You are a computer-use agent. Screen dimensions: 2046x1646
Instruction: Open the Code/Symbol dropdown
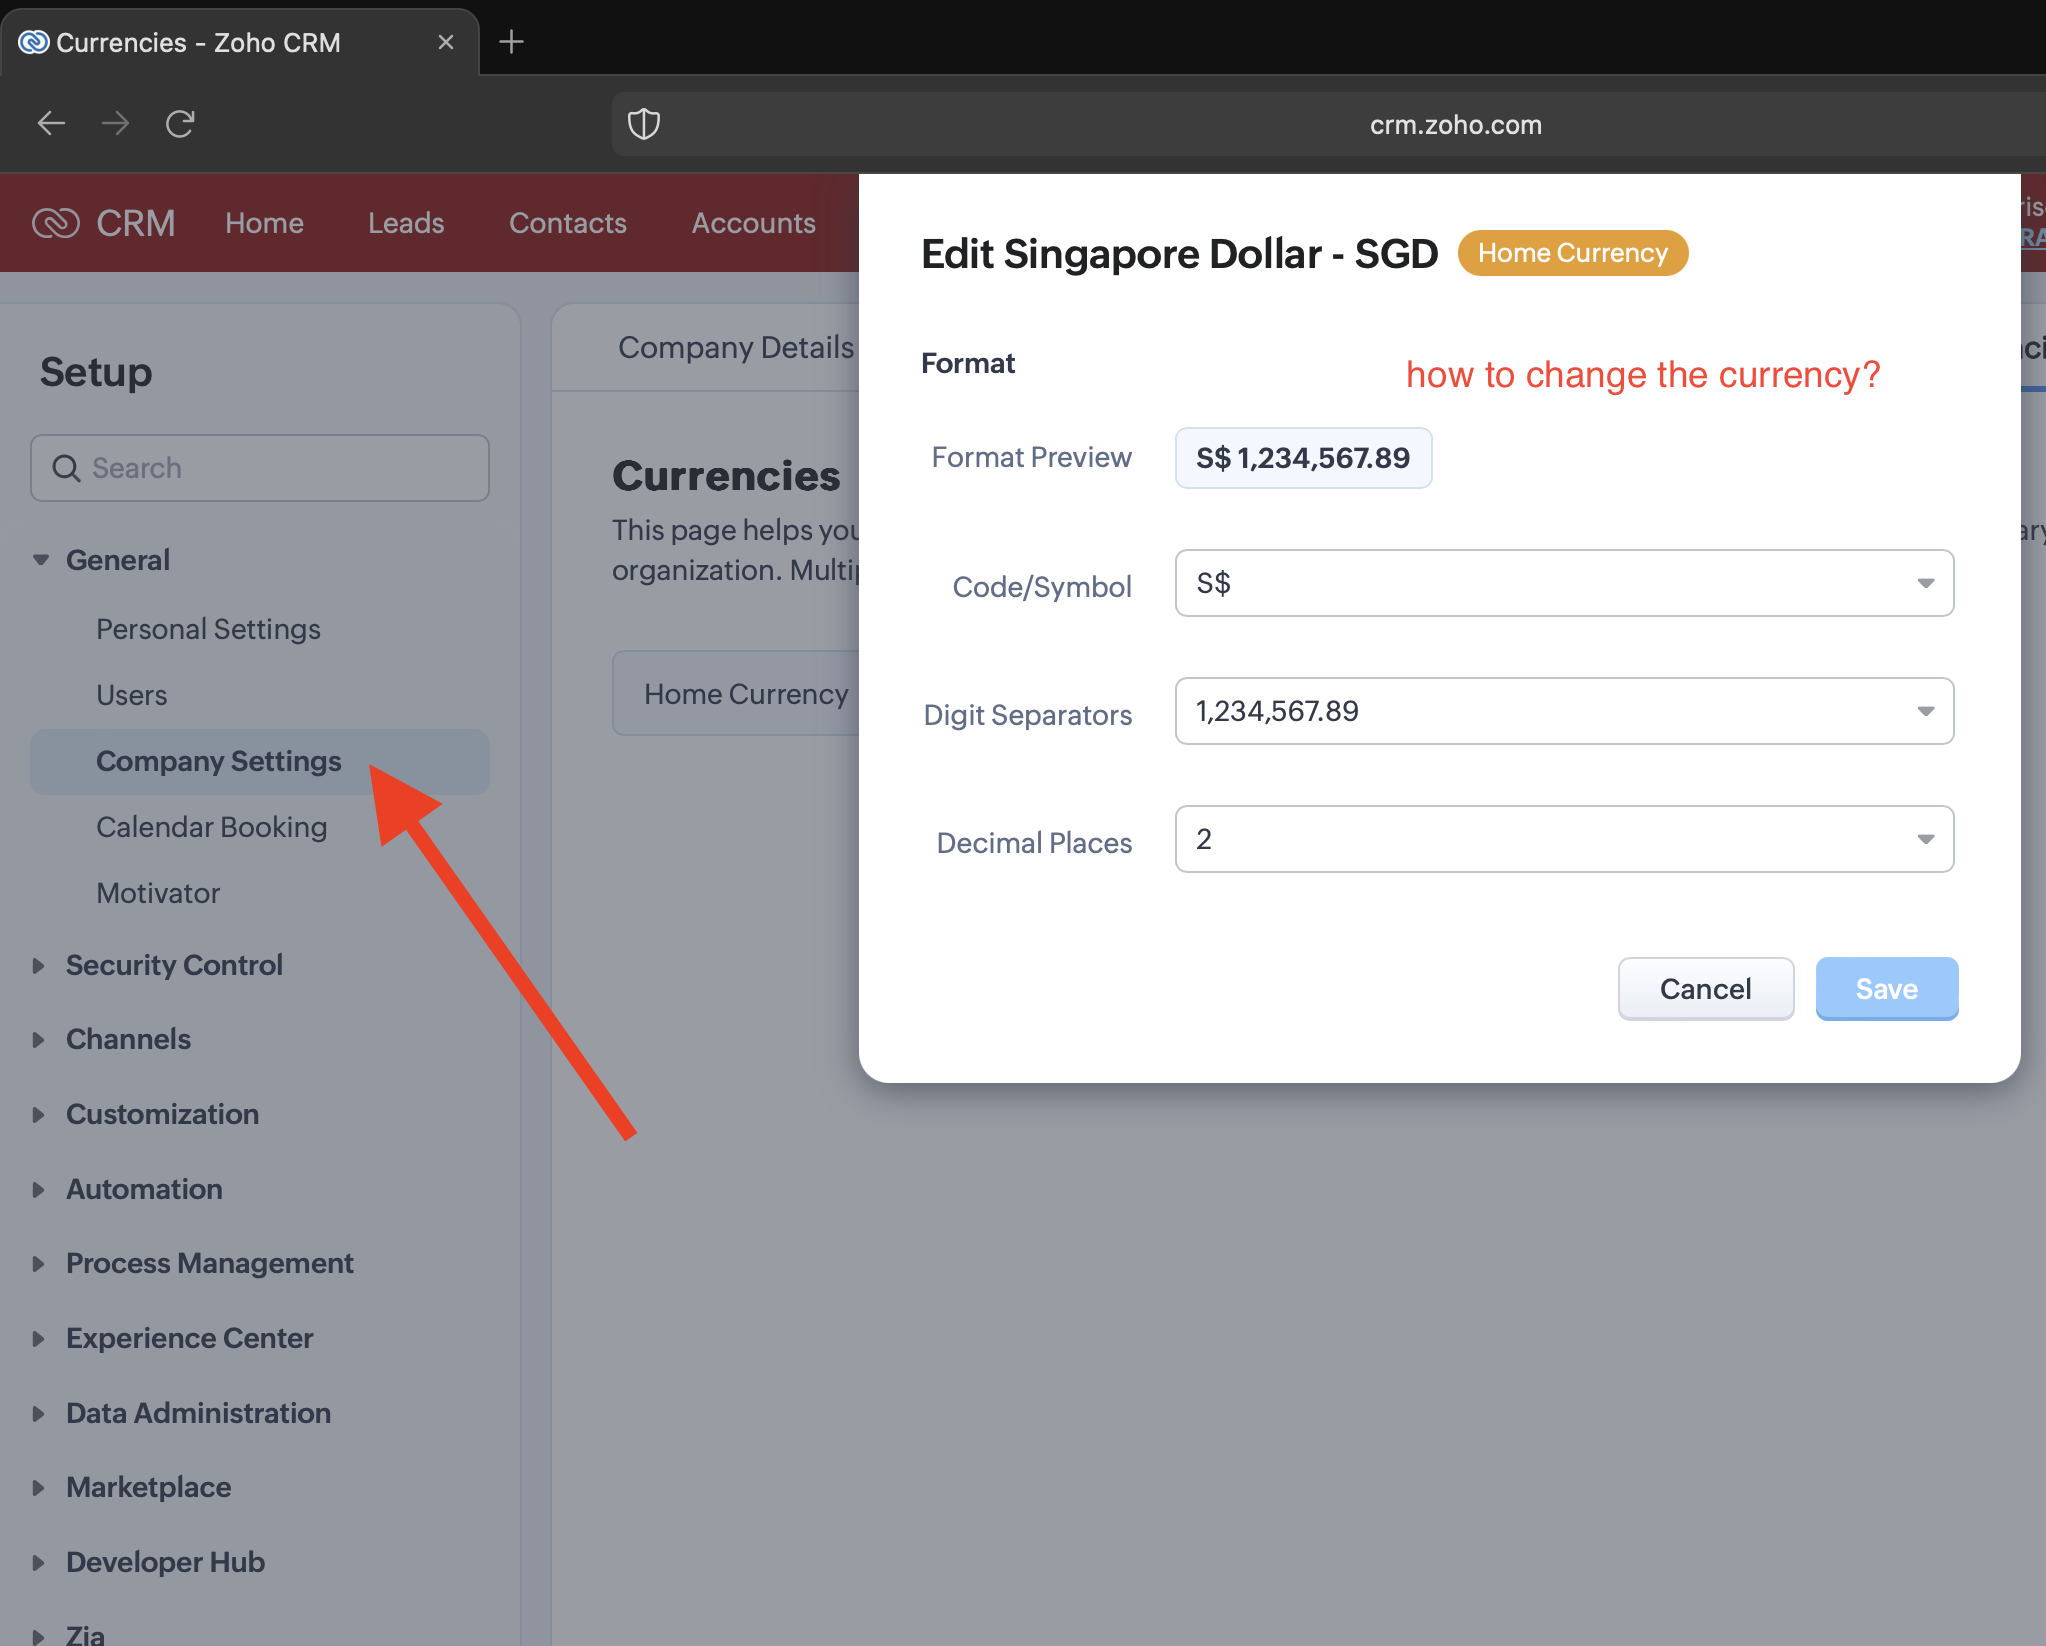coord(1563,583)
